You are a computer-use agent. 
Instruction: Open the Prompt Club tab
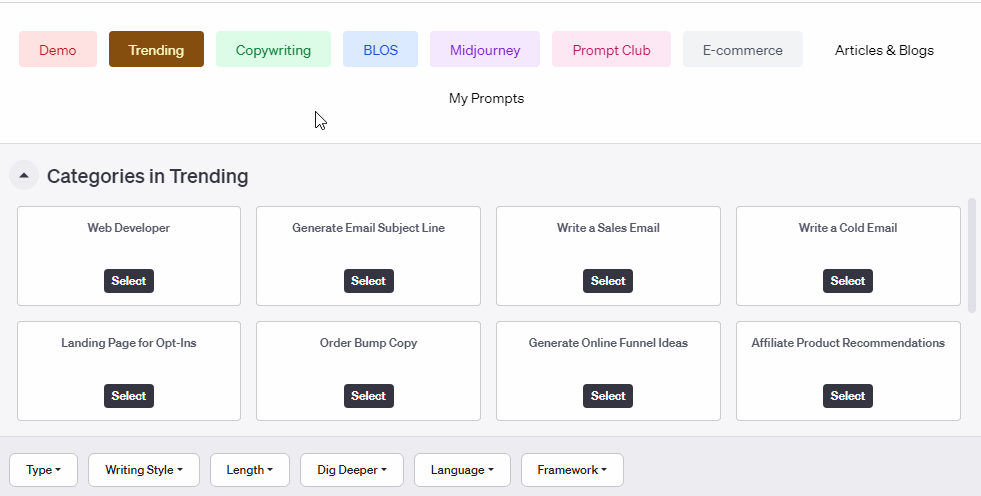click(611, 50)
